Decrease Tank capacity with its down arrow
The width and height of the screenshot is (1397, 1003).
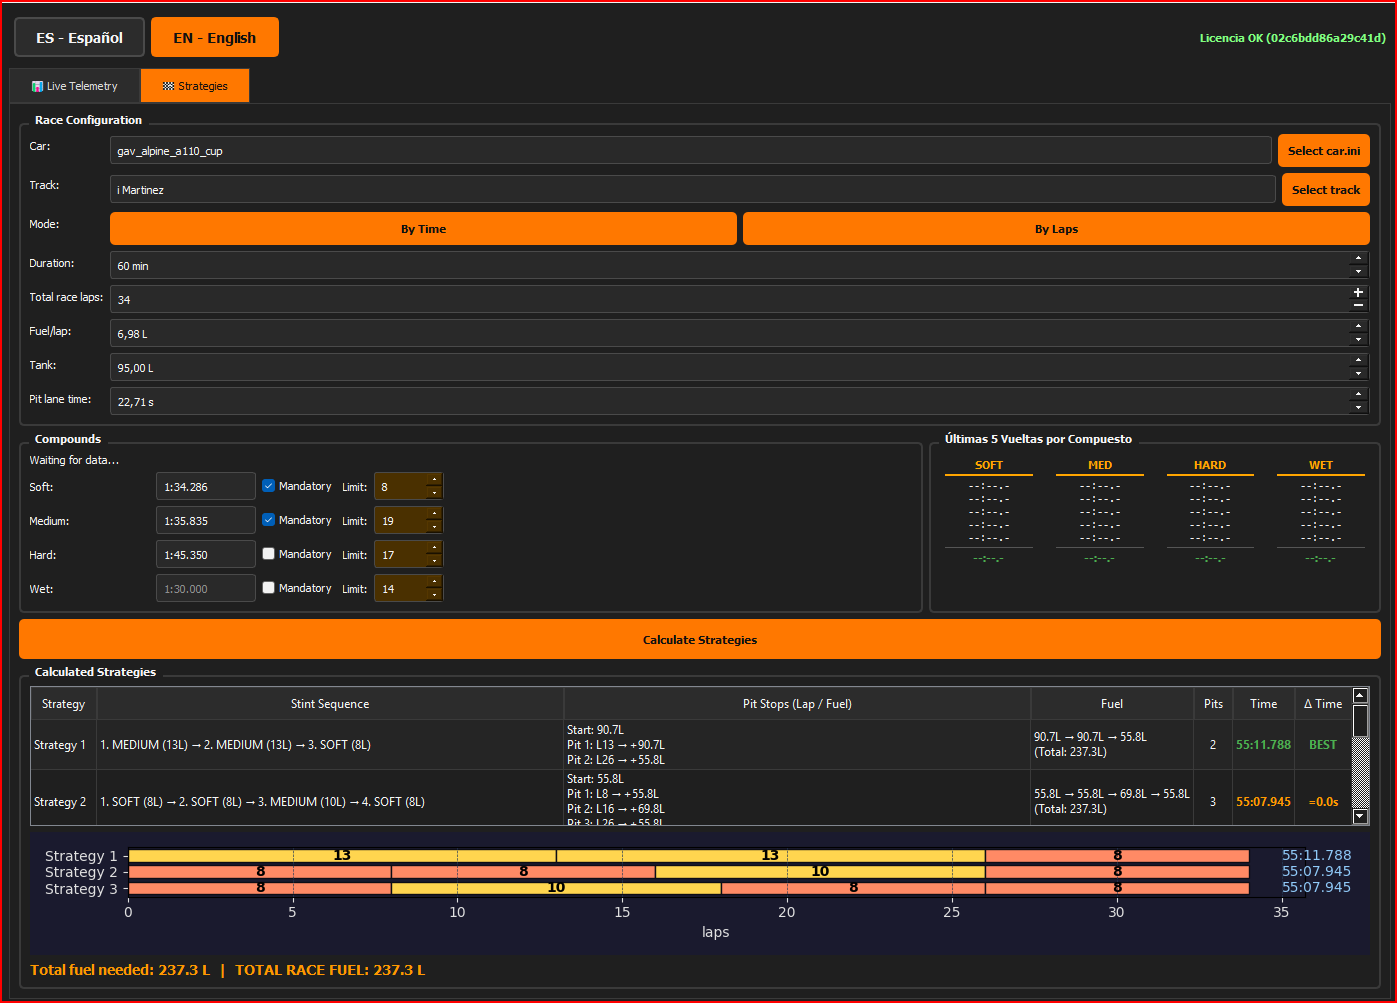pyautogui.click(x=1358, y=374)
